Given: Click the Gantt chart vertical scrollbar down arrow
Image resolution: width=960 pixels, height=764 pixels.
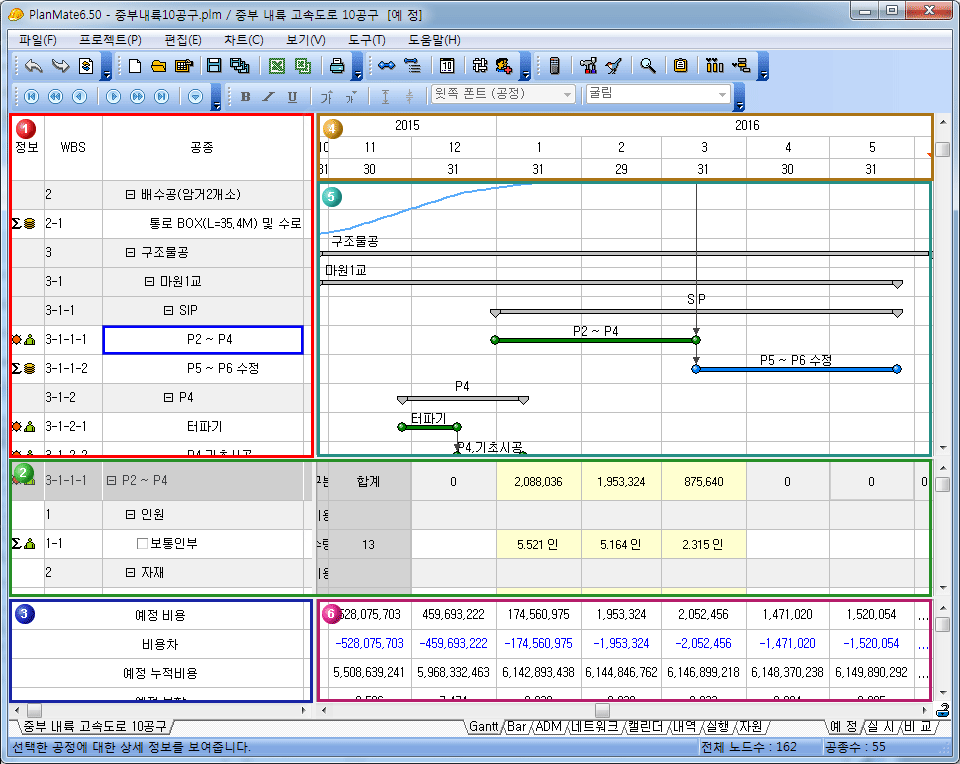Looking at the screenshot, I should pyautogui.click(x=942, y=447).
